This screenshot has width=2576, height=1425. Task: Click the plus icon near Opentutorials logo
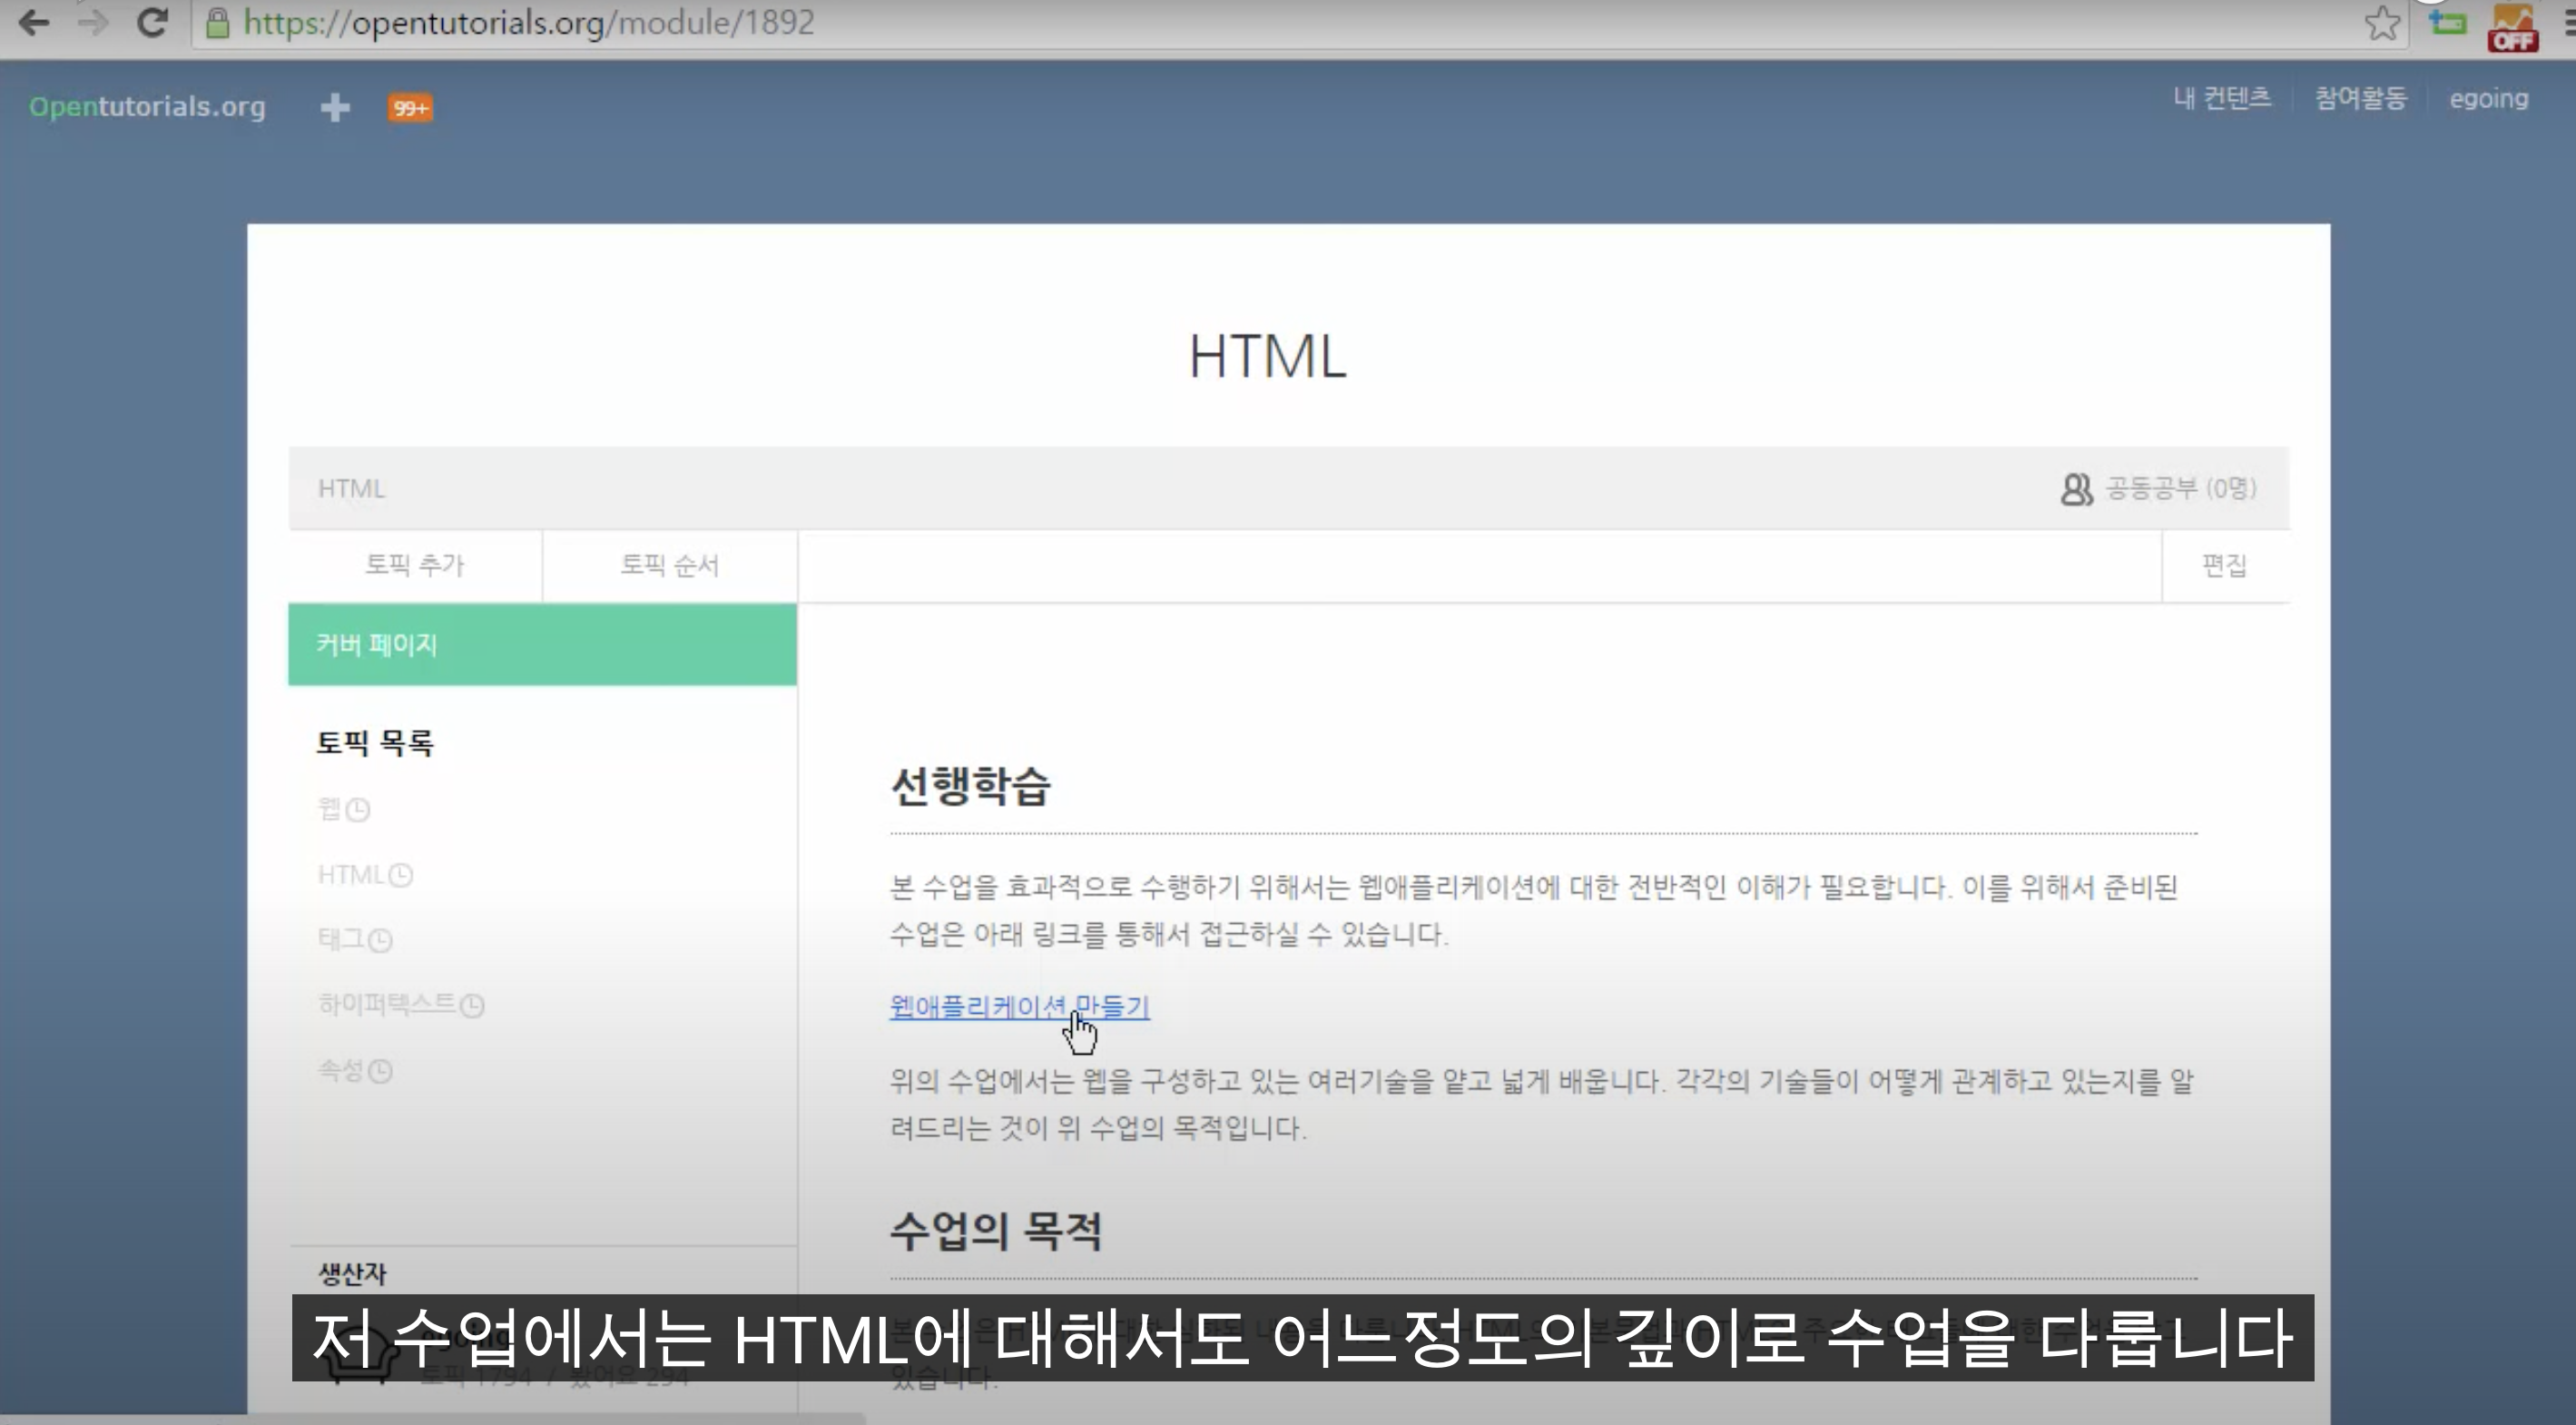coord(335,107)
